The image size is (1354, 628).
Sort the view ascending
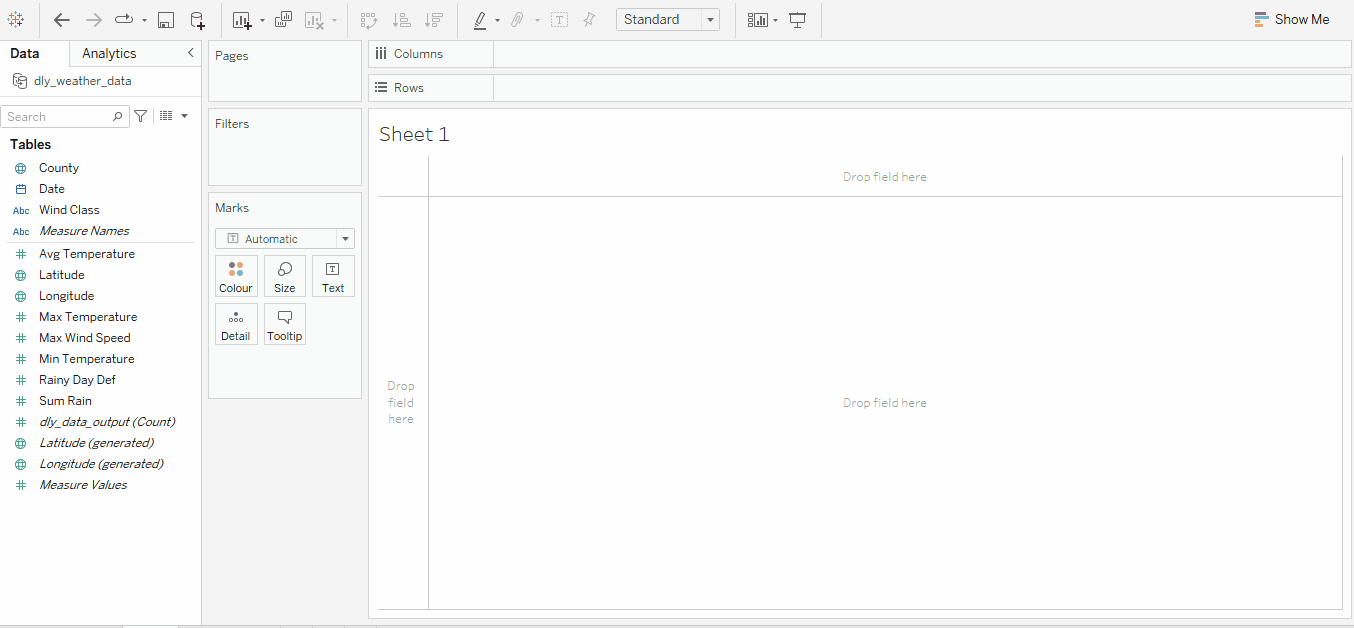(400, 19)
